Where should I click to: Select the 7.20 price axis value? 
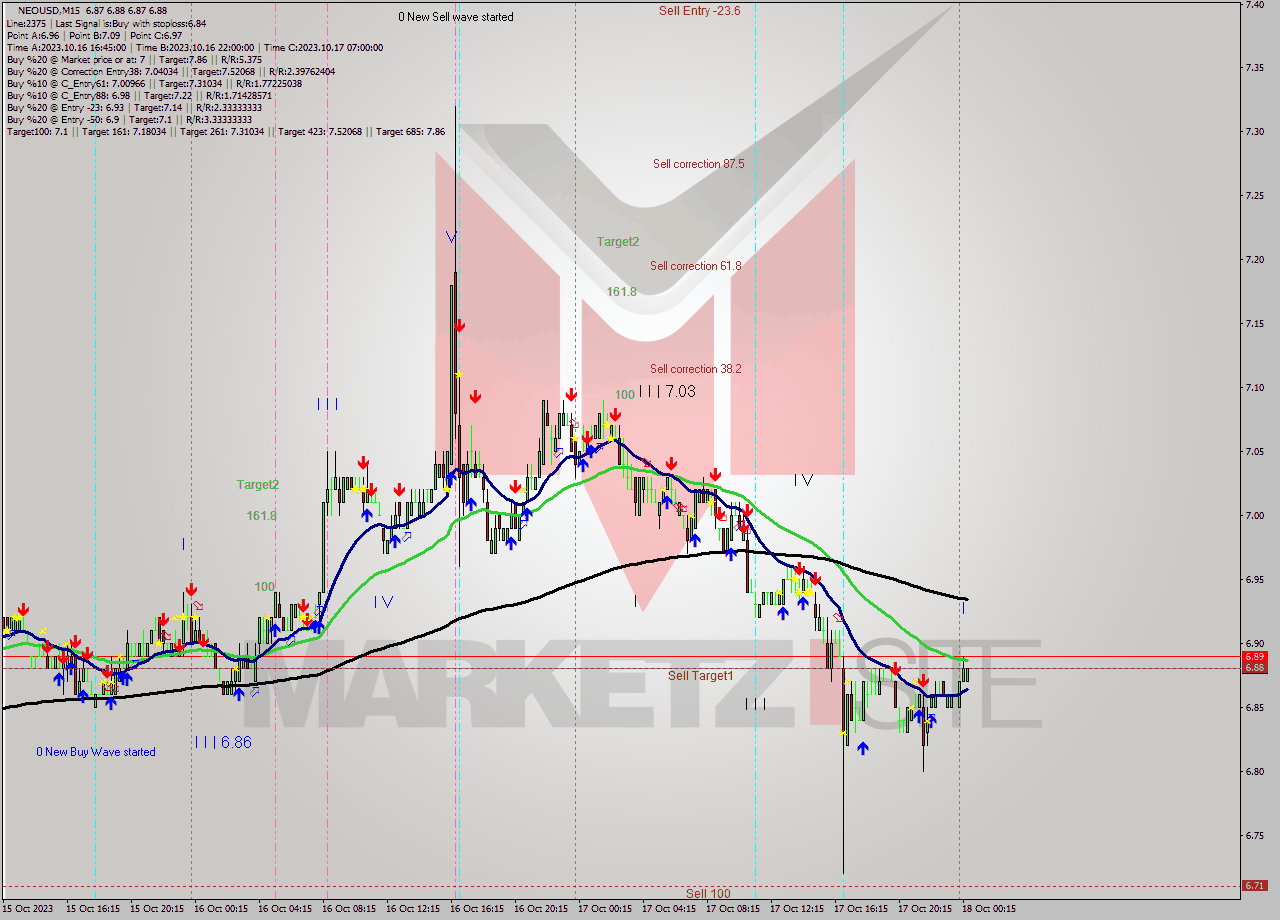tap(1255, 260)
